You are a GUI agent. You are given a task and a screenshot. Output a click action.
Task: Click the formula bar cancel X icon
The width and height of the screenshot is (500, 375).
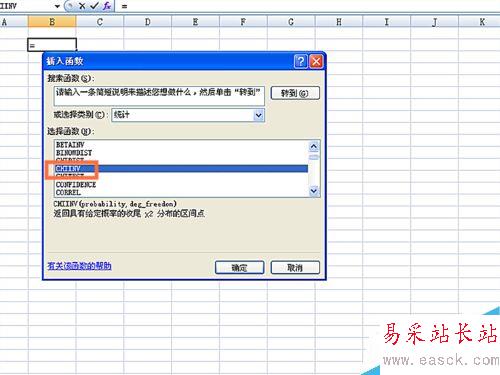click(x=82, y=6)
